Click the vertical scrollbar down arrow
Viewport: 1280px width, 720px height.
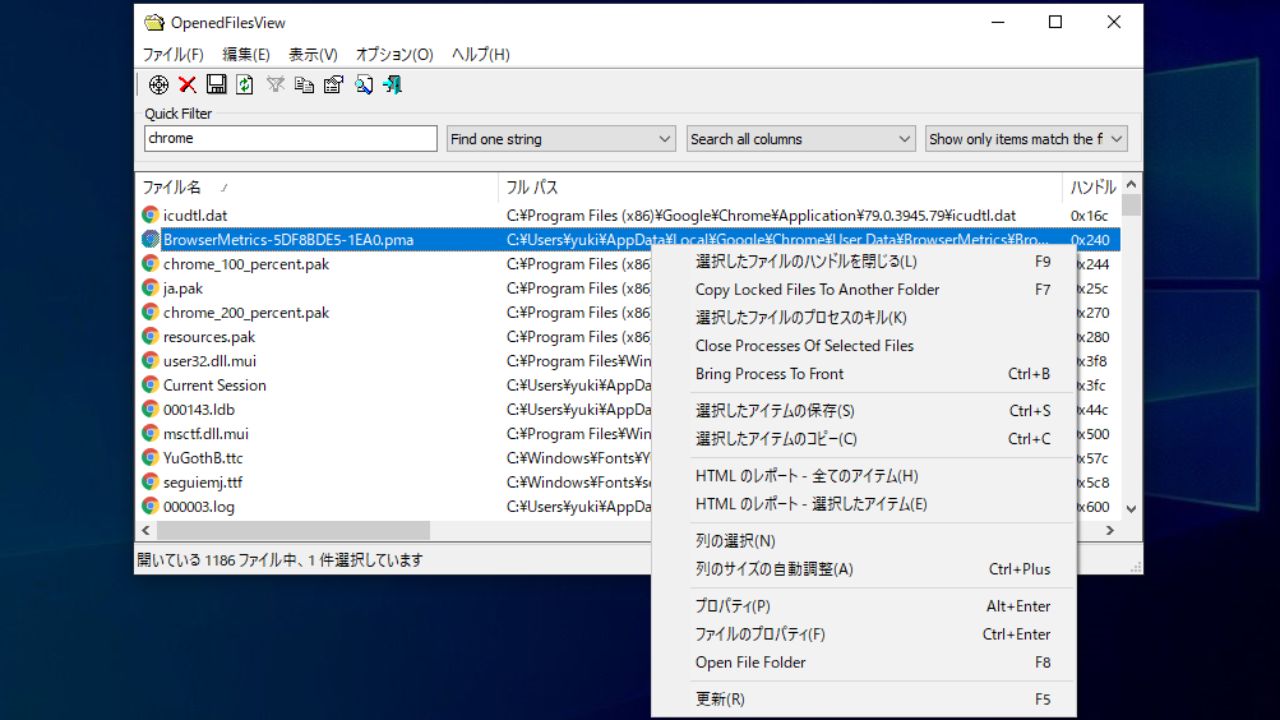pyautogui.click(x=1131, y=508)
